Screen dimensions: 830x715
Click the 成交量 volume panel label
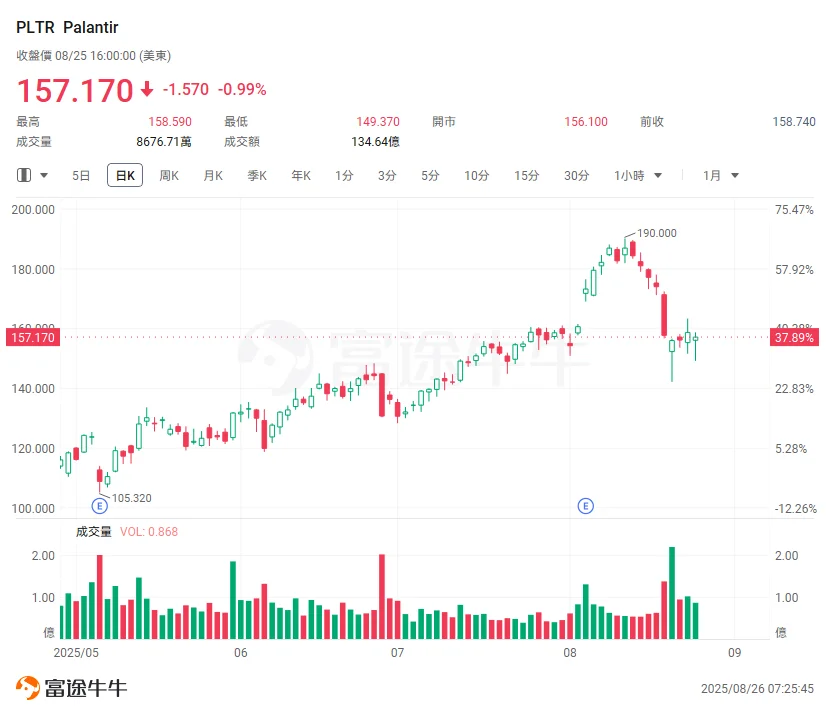click(x=94, y=532)
